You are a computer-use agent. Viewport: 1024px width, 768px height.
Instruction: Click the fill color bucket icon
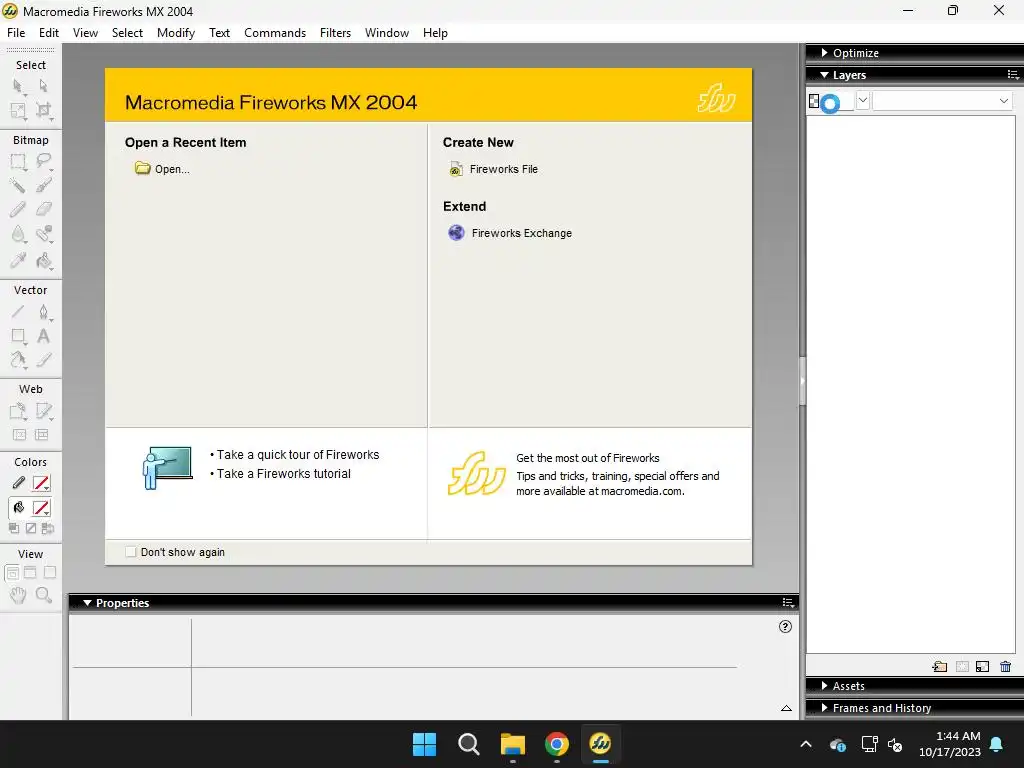[18, 508]
